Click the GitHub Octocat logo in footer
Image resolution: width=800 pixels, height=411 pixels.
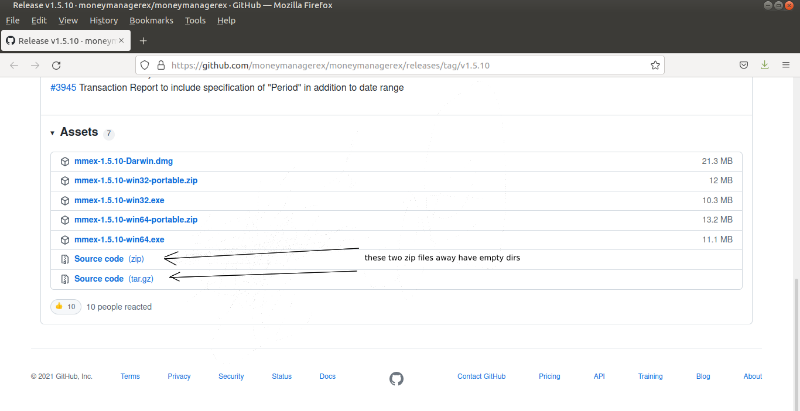click(x=396, y=378)
